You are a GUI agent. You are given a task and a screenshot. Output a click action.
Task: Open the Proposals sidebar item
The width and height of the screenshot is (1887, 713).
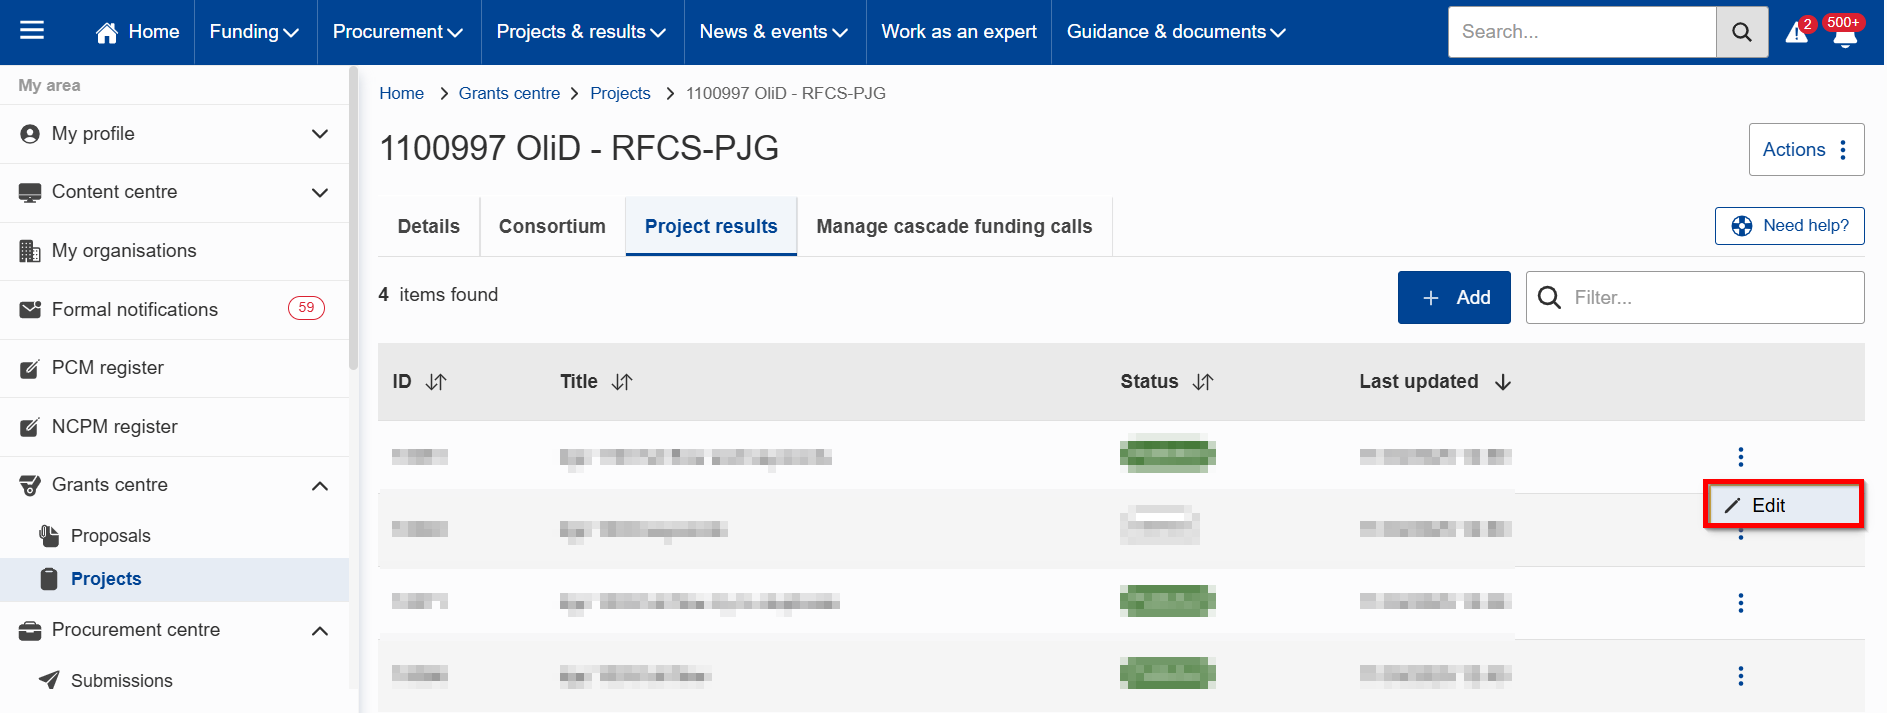pyautogui.click(x=174, y=536)
